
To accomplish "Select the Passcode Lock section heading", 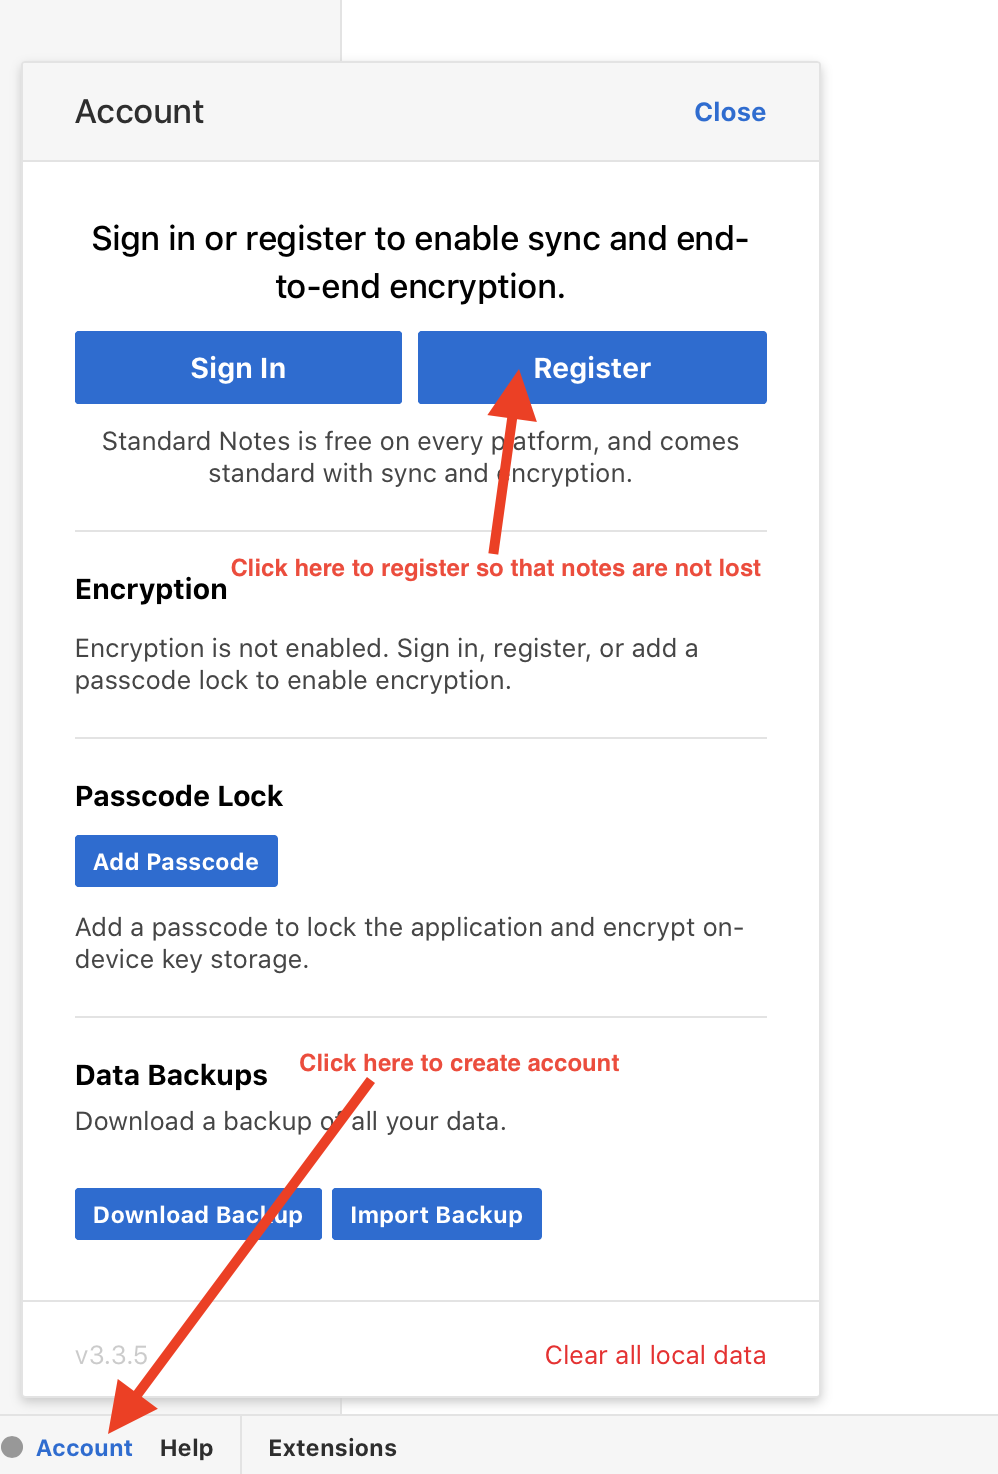I will point(179,796).
